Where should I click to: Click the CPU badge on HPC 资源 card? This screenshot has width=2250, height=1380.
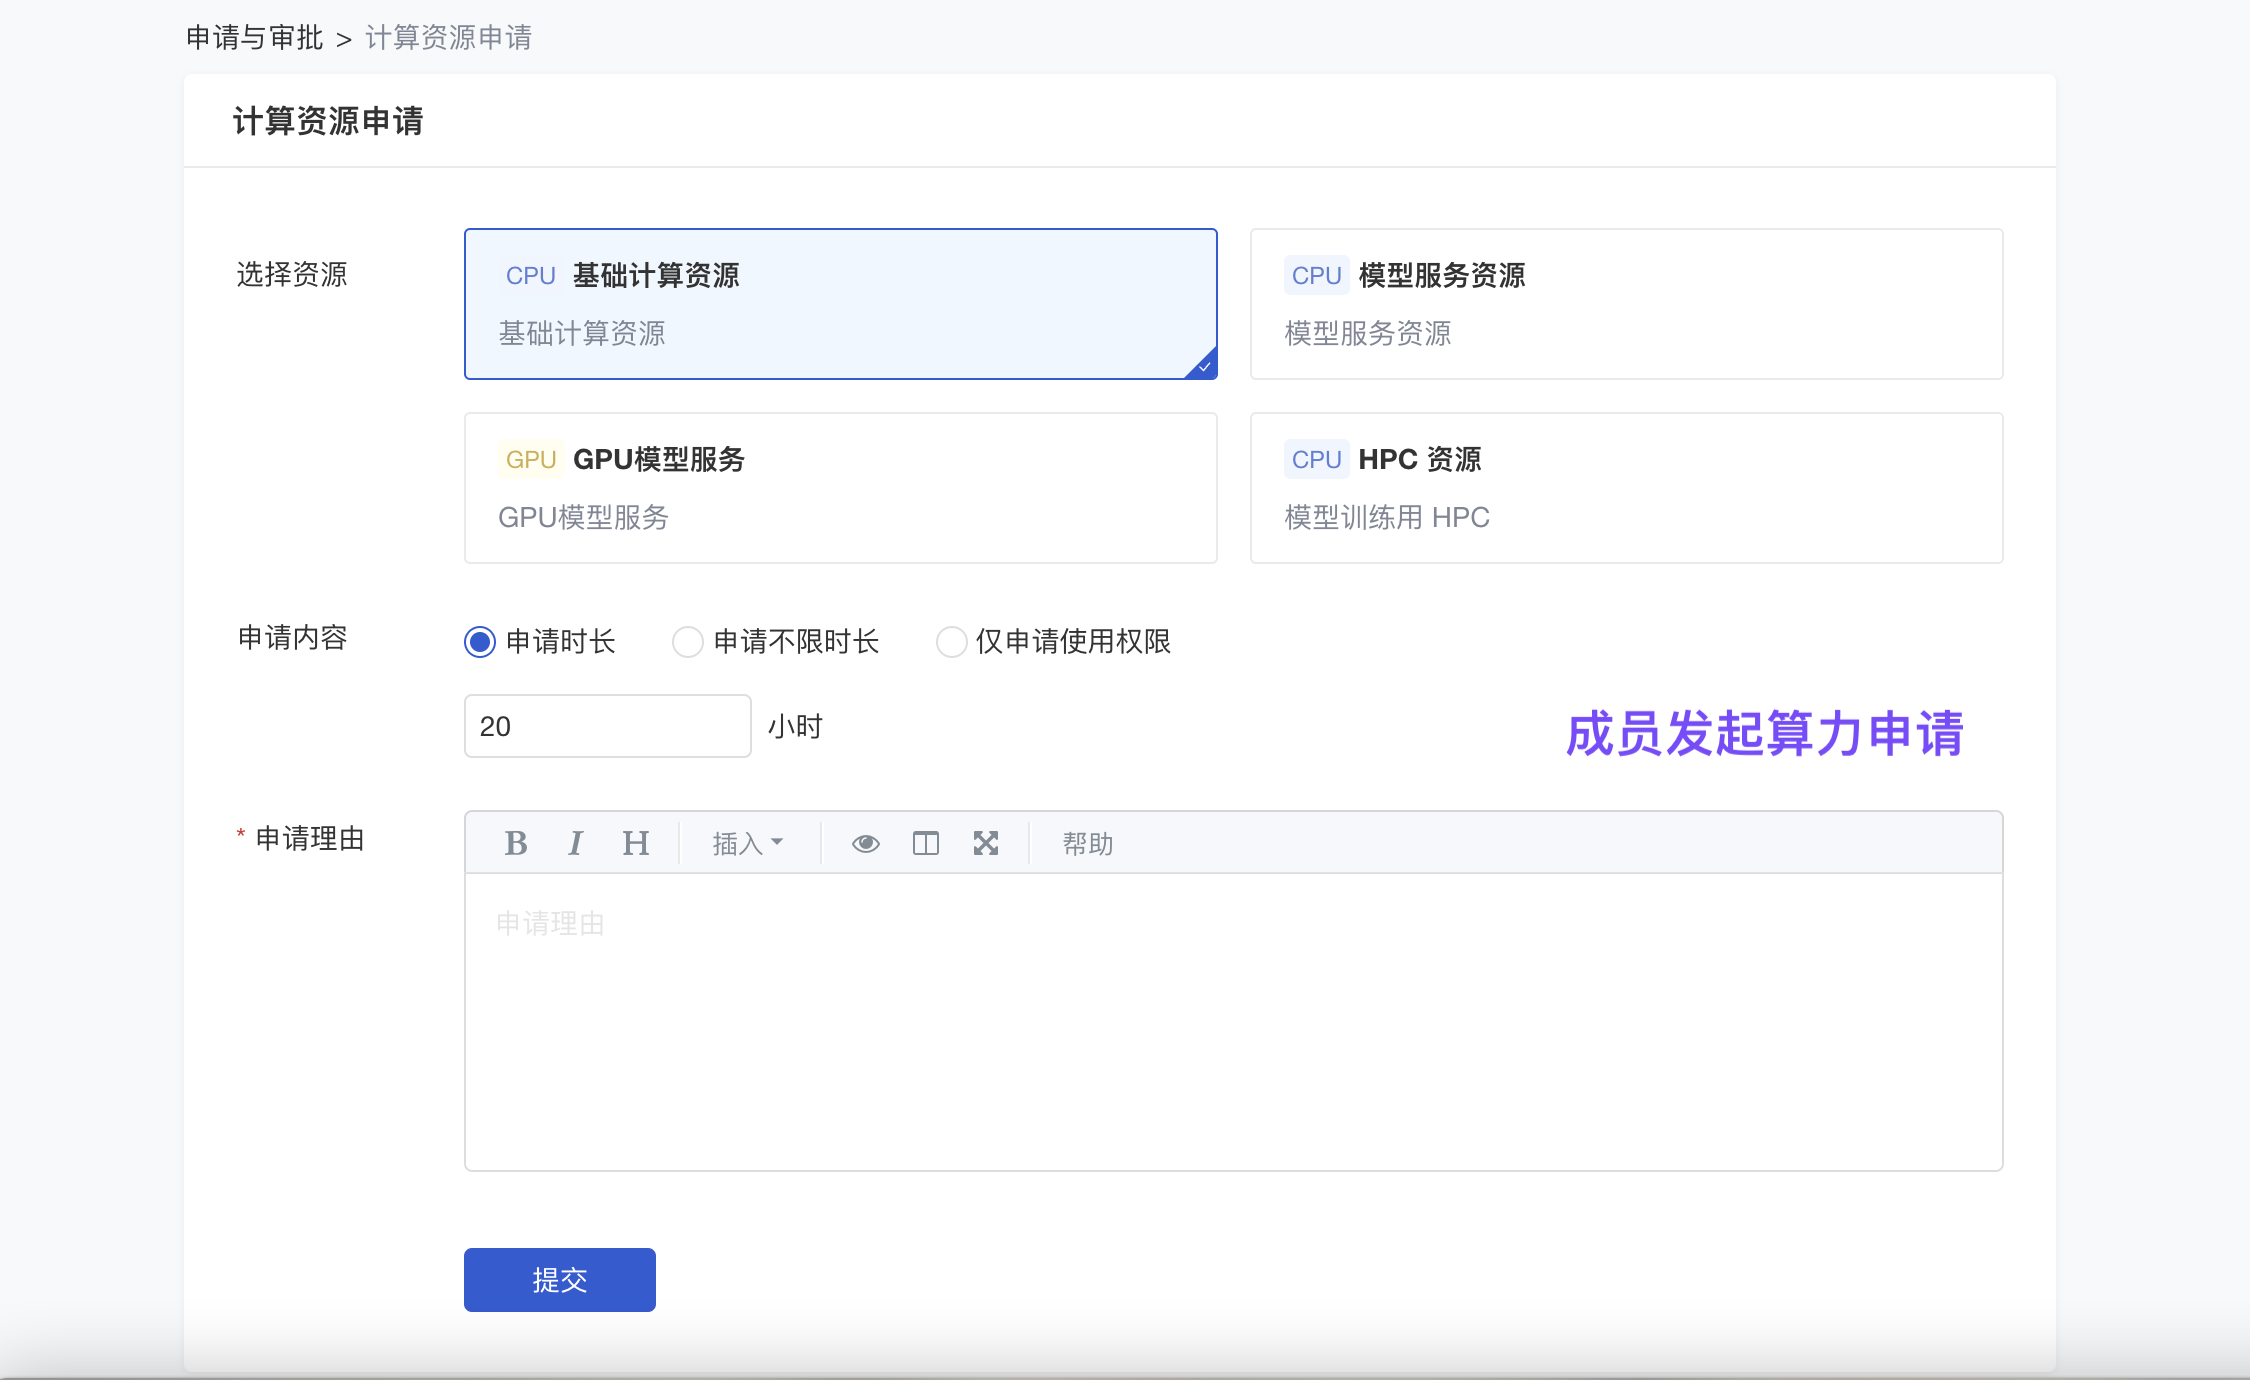click(x=1316, y=459)
